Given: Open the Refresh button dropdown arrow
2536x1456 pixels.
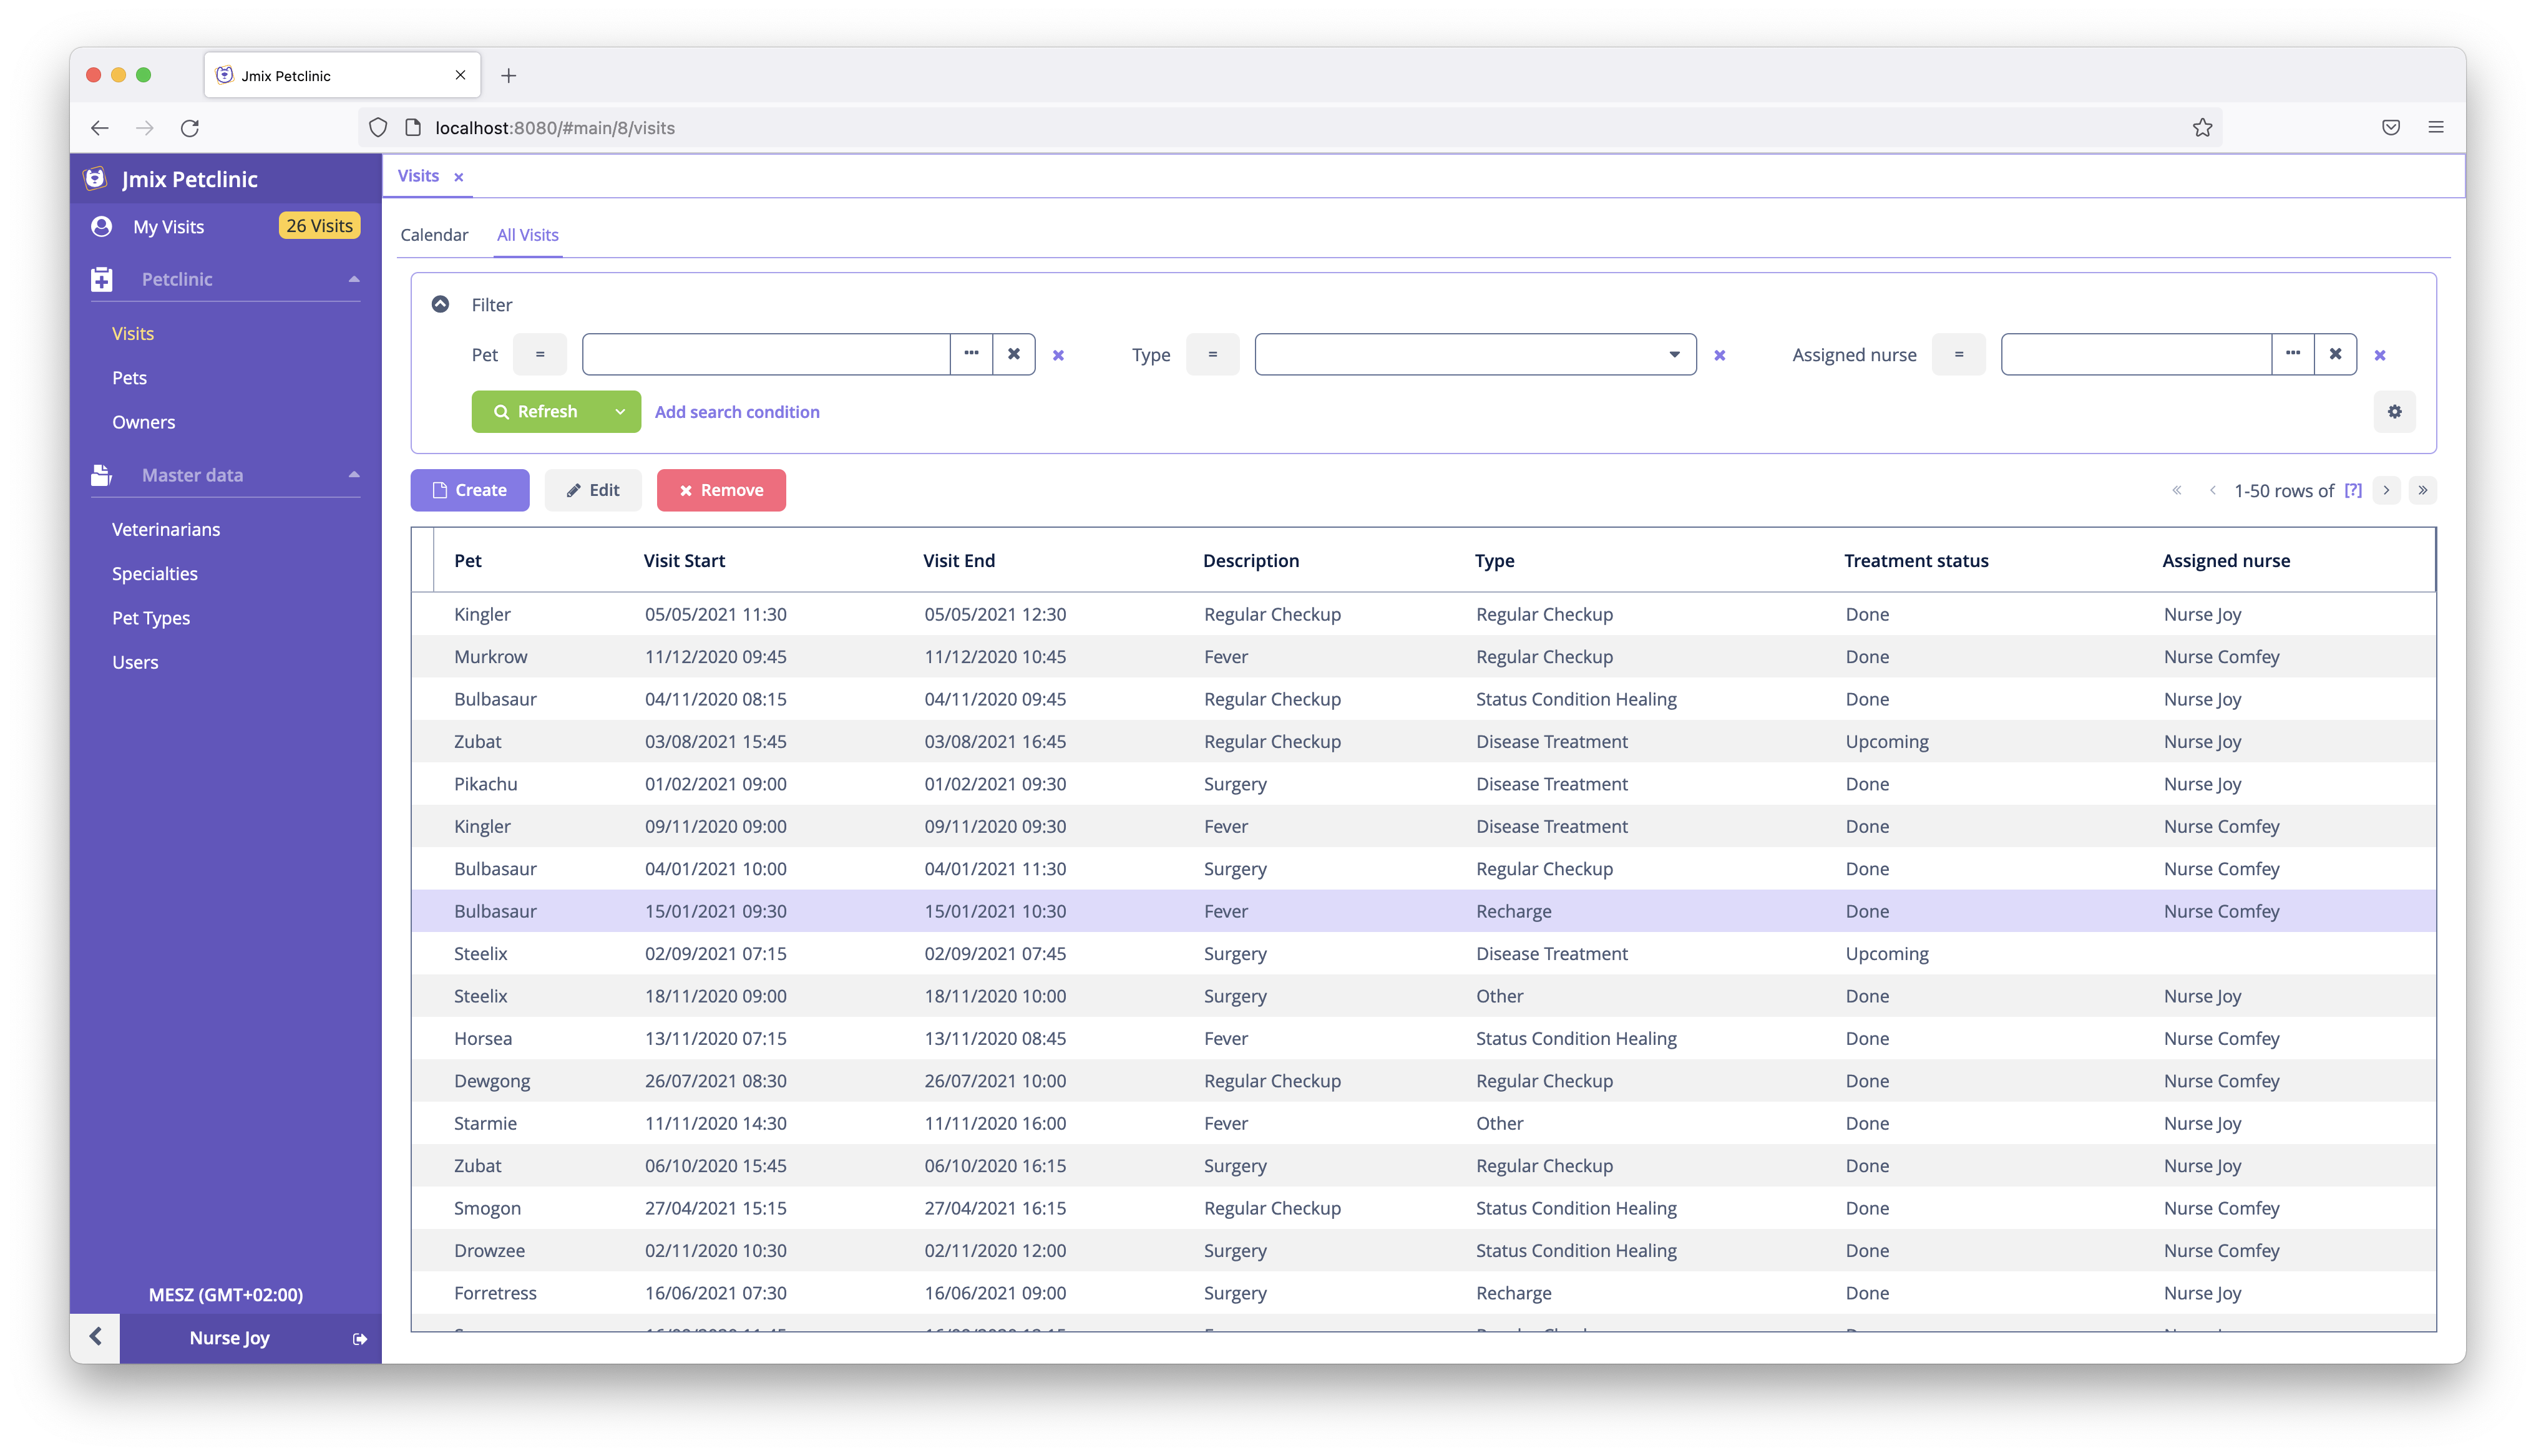Looking at the screenshot, I should pos(620,412).
